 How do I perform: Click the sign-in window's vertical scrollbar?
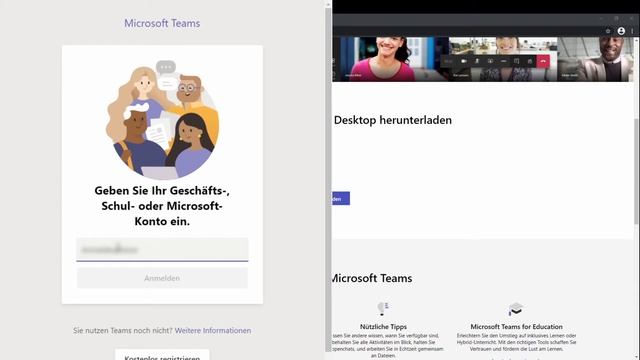click(328, 180)
